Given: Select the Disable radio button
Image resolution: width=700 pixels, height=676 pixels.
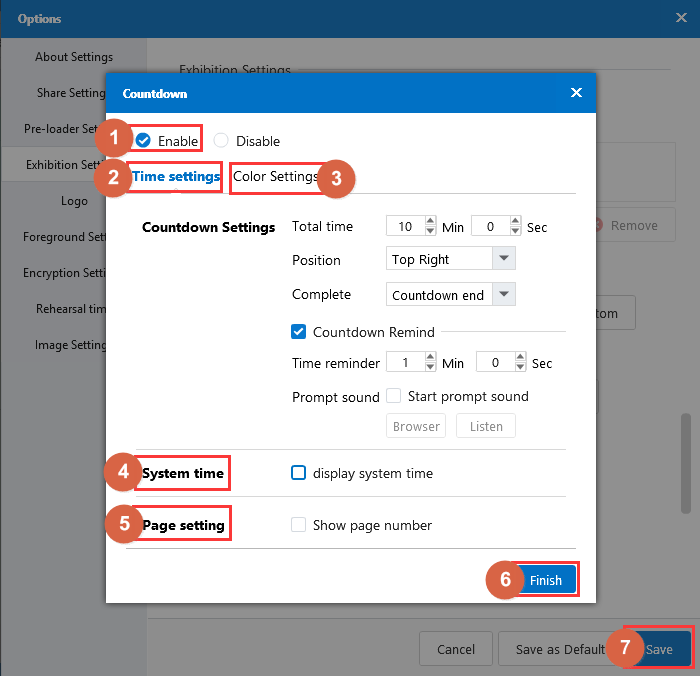Looking at the screenshot, I should coord(221,140).
